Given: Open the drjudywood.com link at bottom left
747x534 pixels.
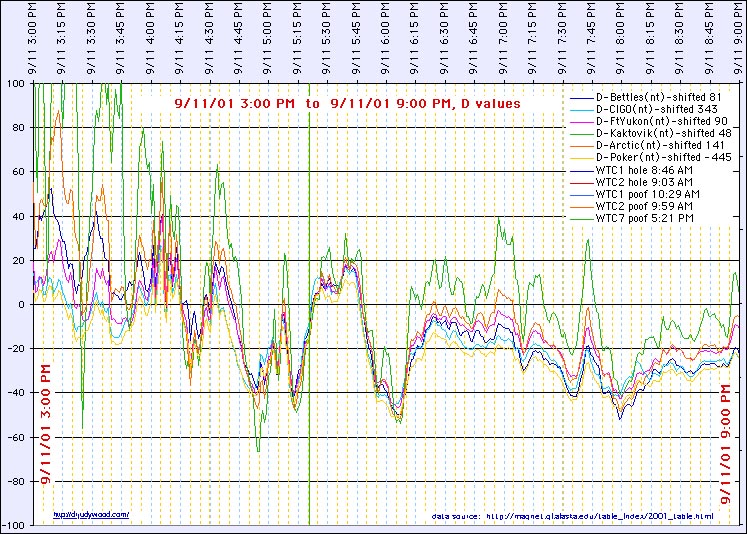Looking at the screenshot, I should pyautogui.click(x=91, y=514).
